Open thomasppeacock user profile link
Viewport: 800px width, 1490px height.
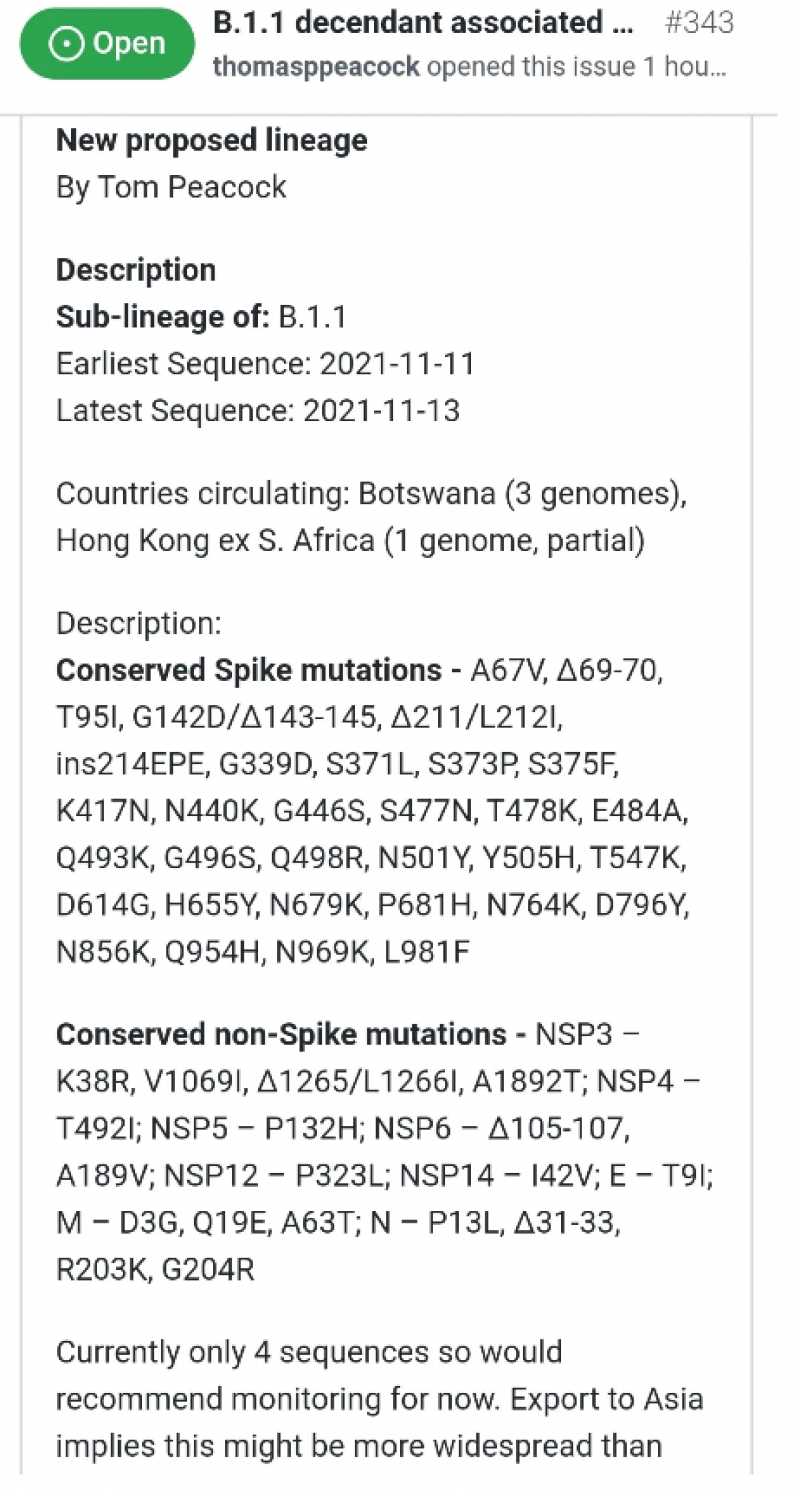pyautogui.click(x=316, y=68)
